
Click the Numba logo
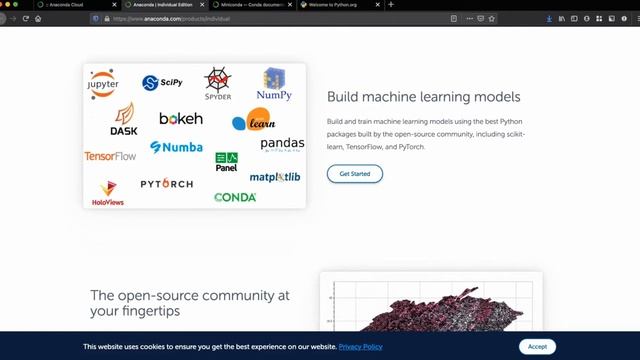click(x=176, y=147)
